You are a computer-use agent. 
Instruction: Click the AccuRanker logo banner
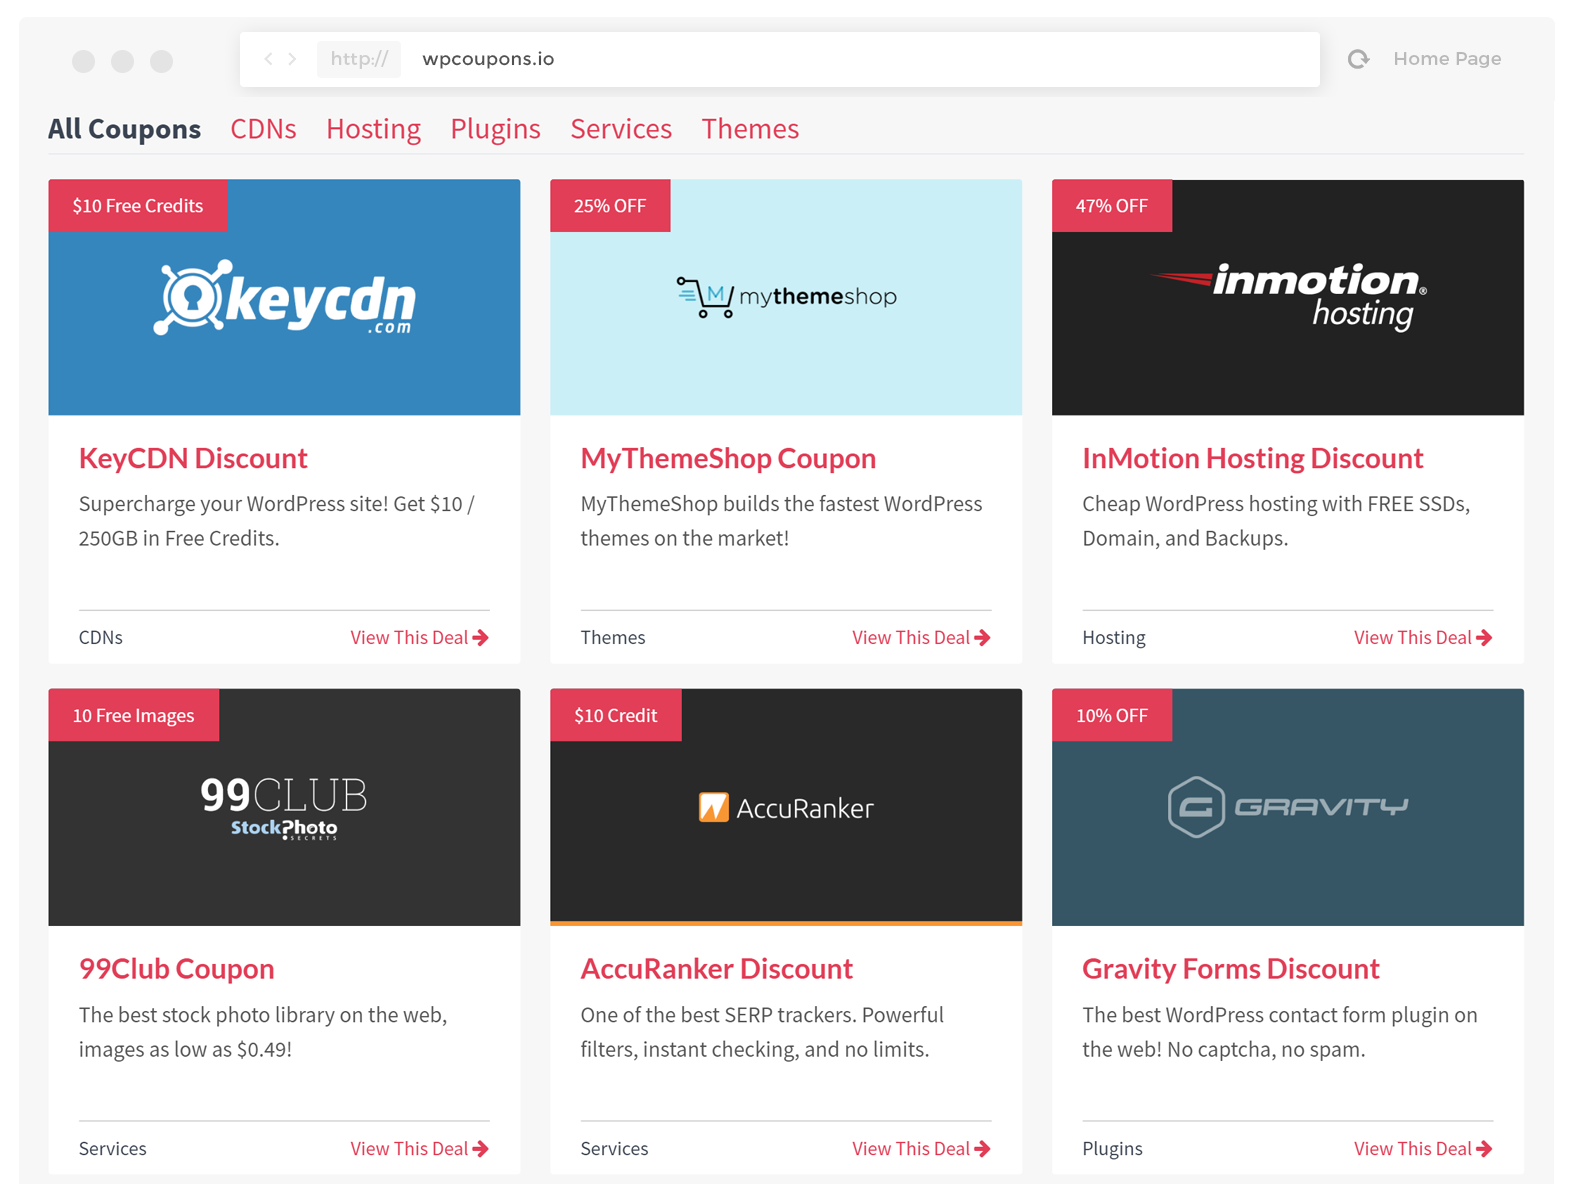pos(786,808)
